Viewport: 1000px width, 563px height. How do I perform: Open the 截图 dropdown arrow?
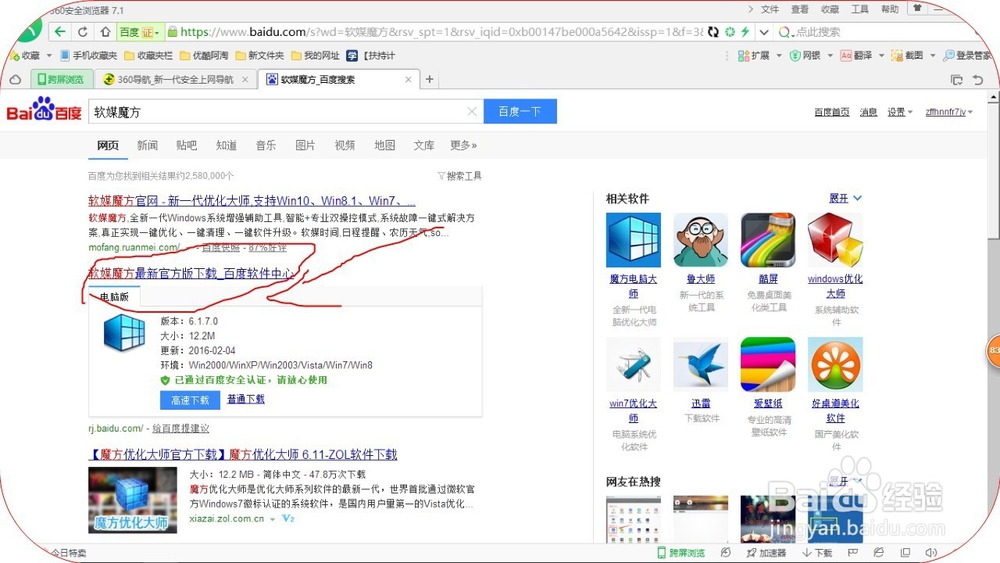932,55
